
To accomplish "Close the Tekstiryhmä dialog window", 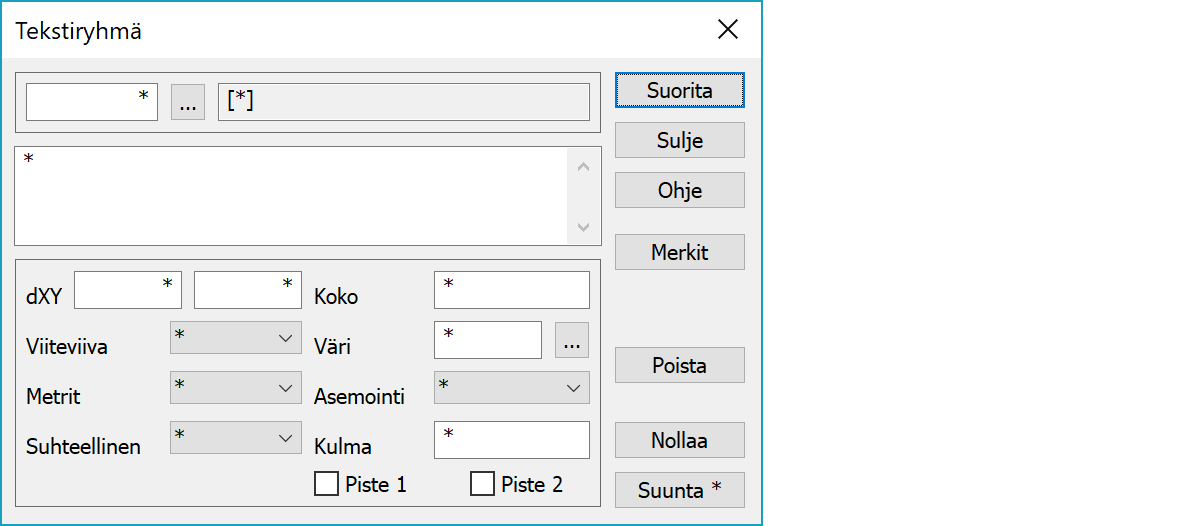I will 728,30.
